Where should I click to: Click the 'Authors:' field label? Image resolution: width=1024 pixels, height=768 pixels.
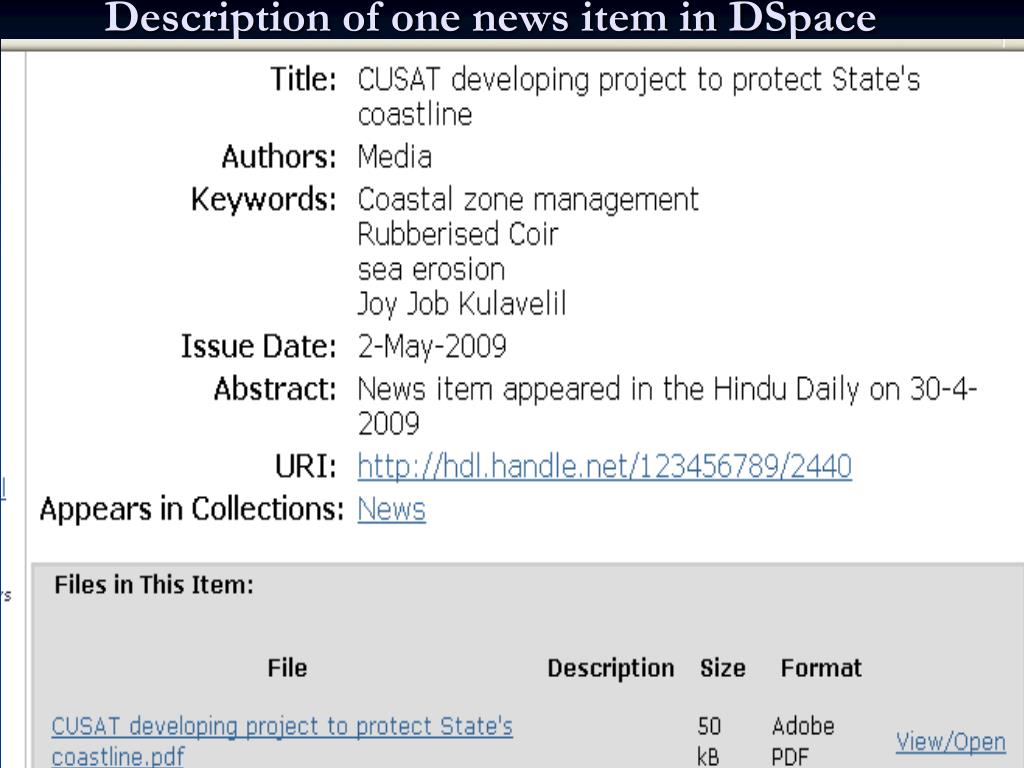point(279,157)
